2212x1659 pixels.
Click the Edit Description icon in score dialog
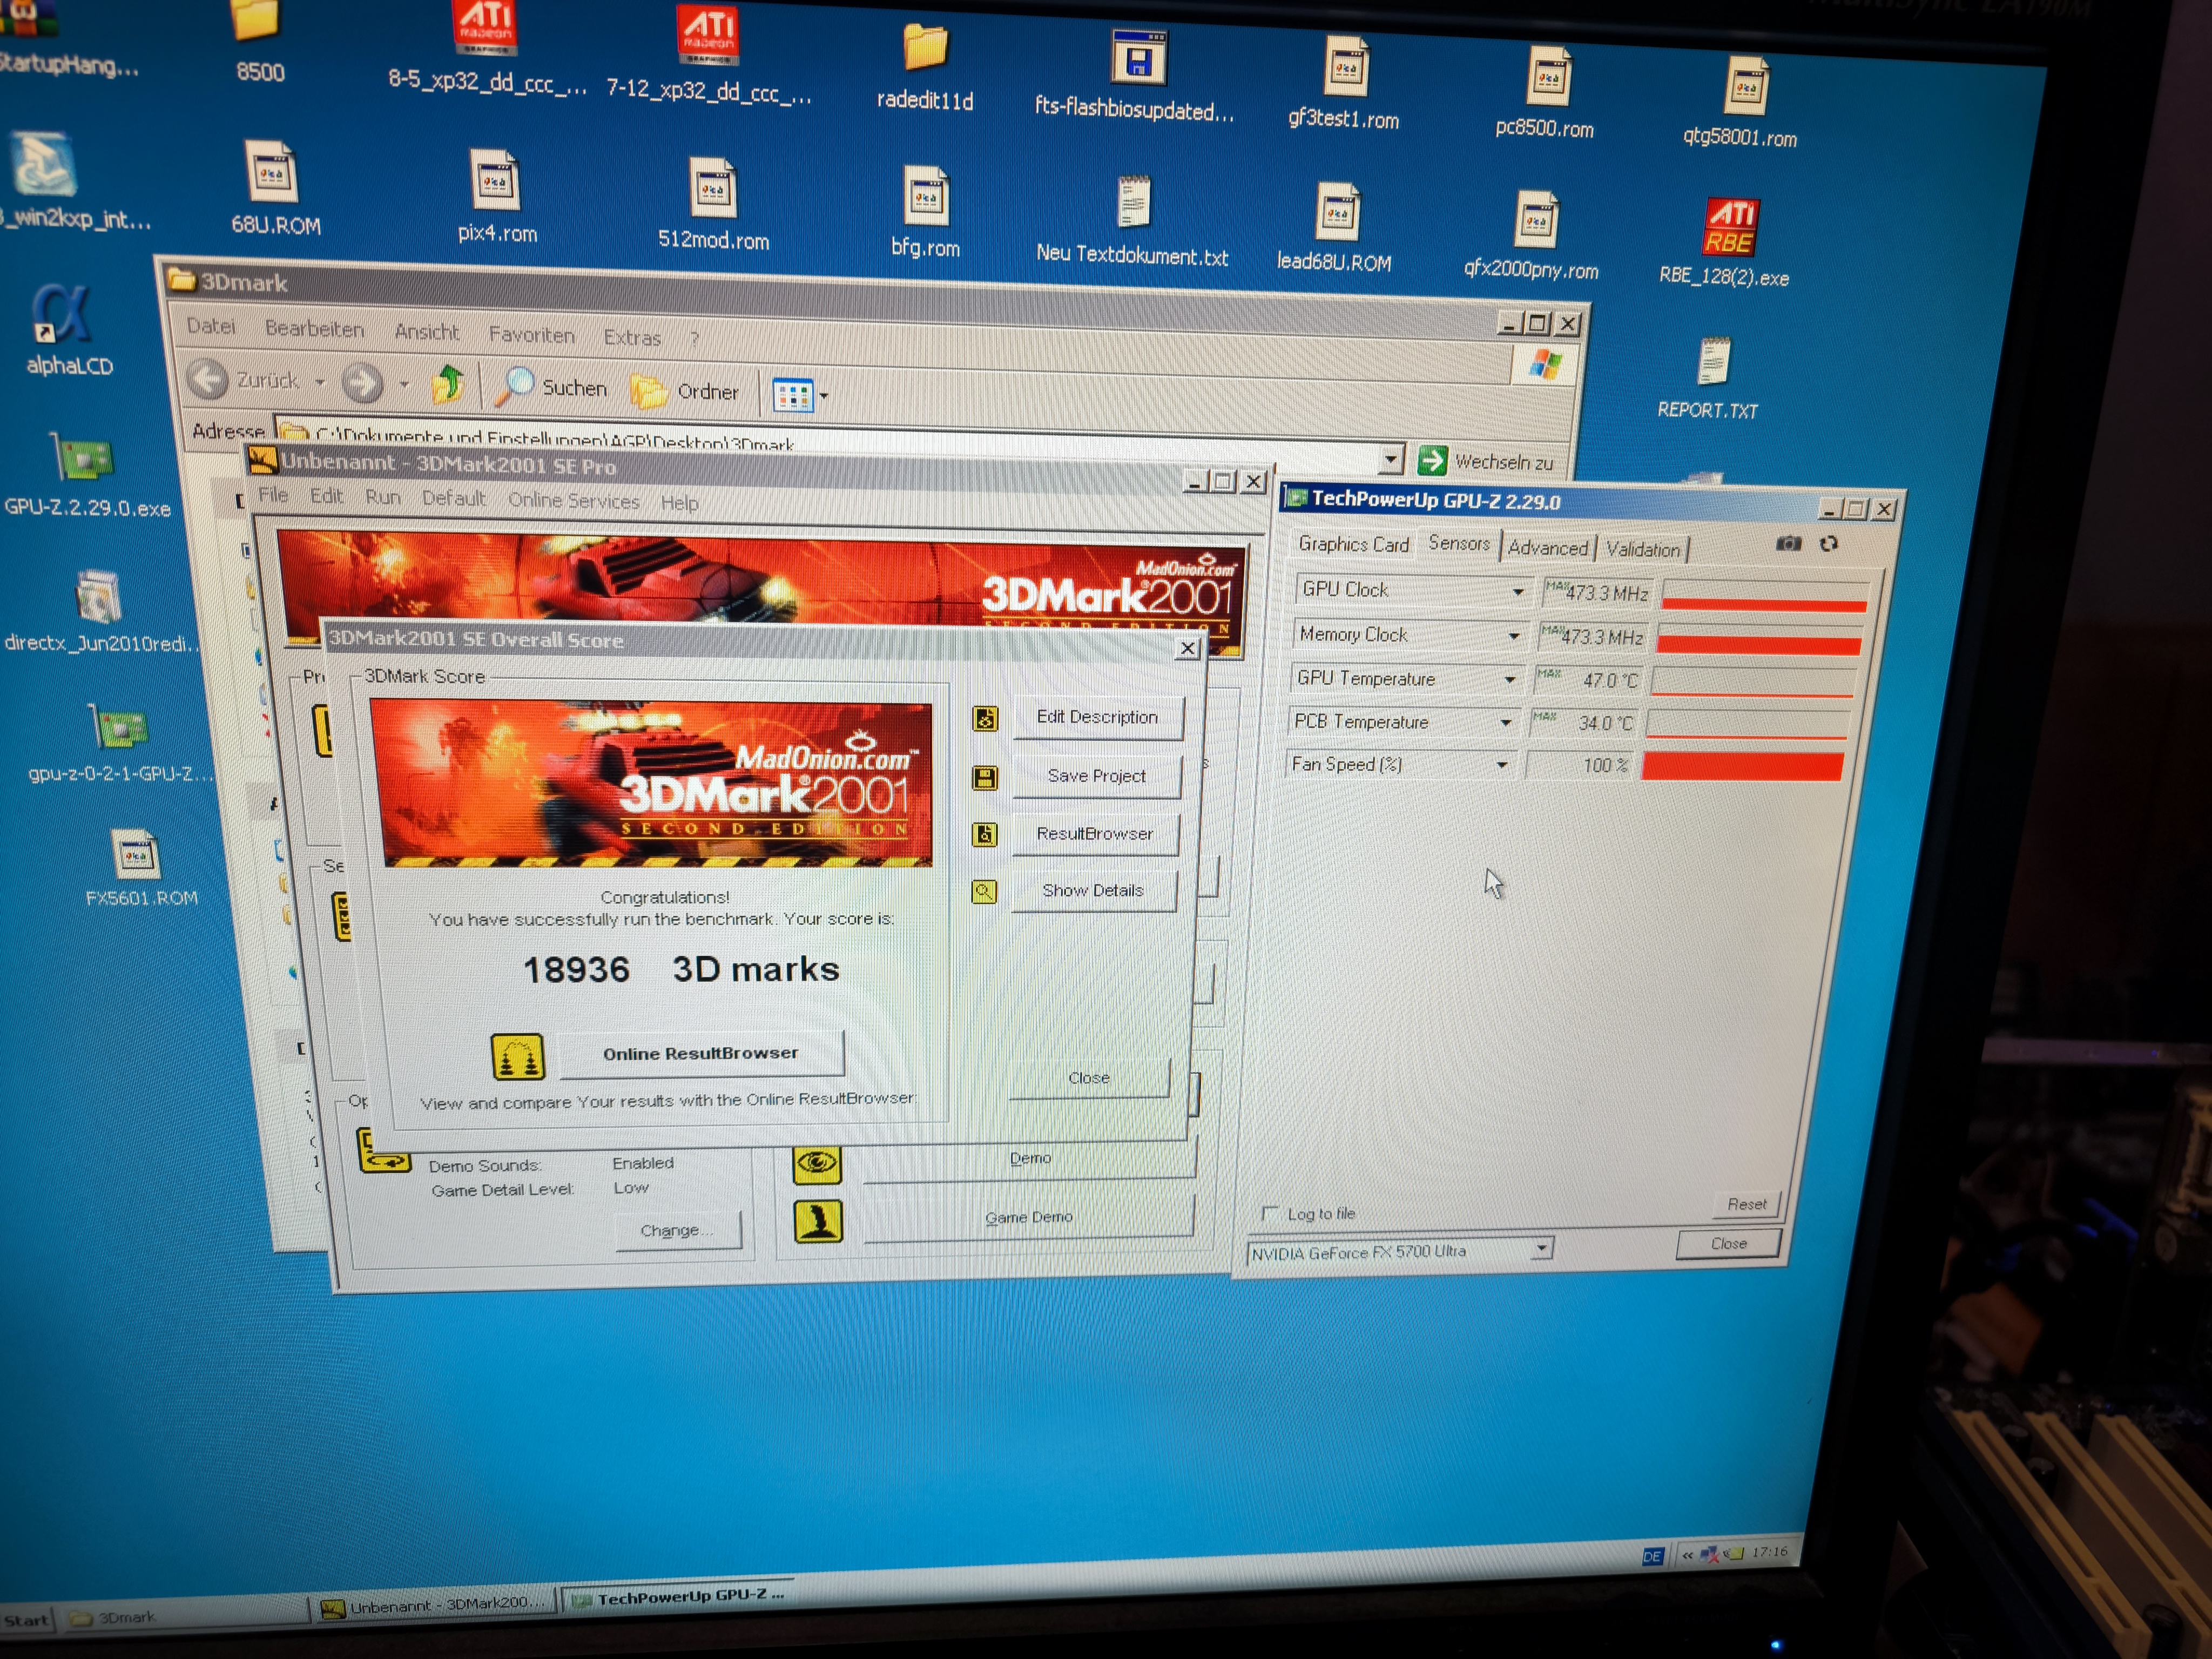985,718
